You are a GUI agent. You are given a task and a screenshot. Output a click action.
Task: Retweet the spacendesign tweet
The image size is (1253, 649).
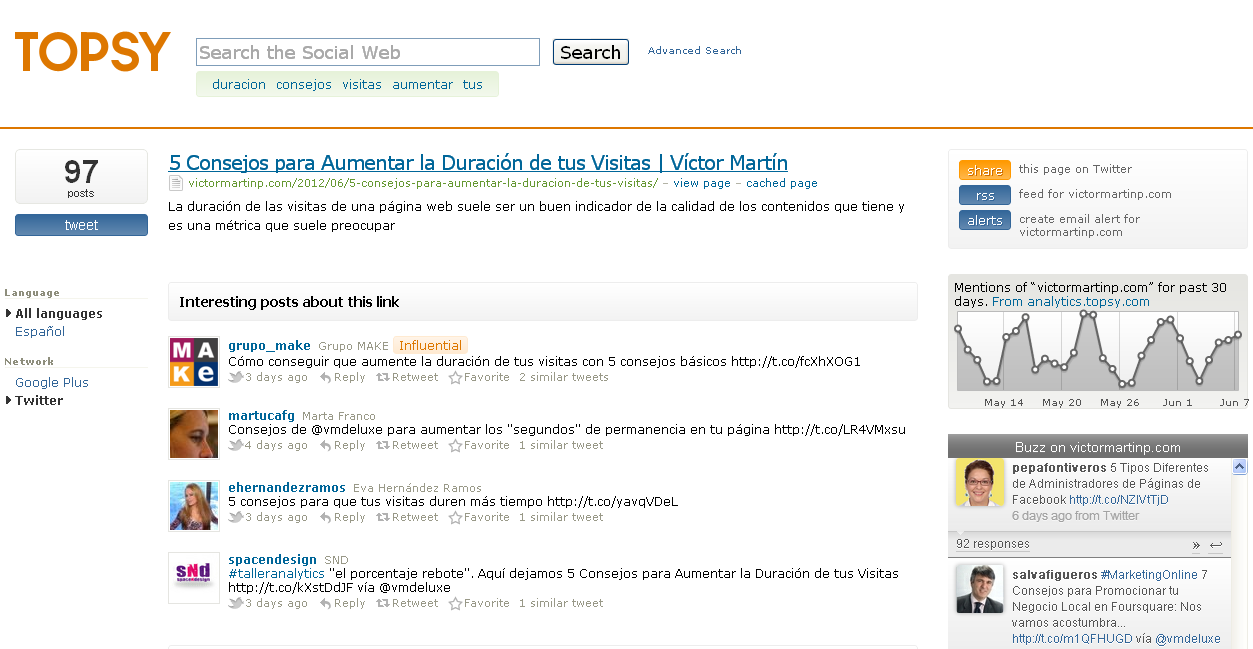(407, 604)
